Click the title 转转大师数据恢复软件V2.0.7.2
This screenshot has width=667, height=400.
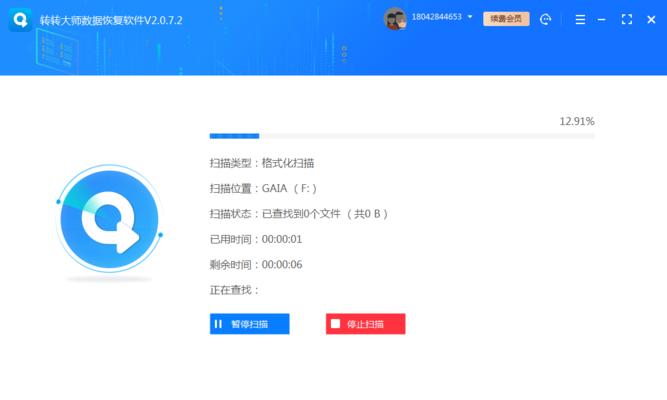pos(111,20)
